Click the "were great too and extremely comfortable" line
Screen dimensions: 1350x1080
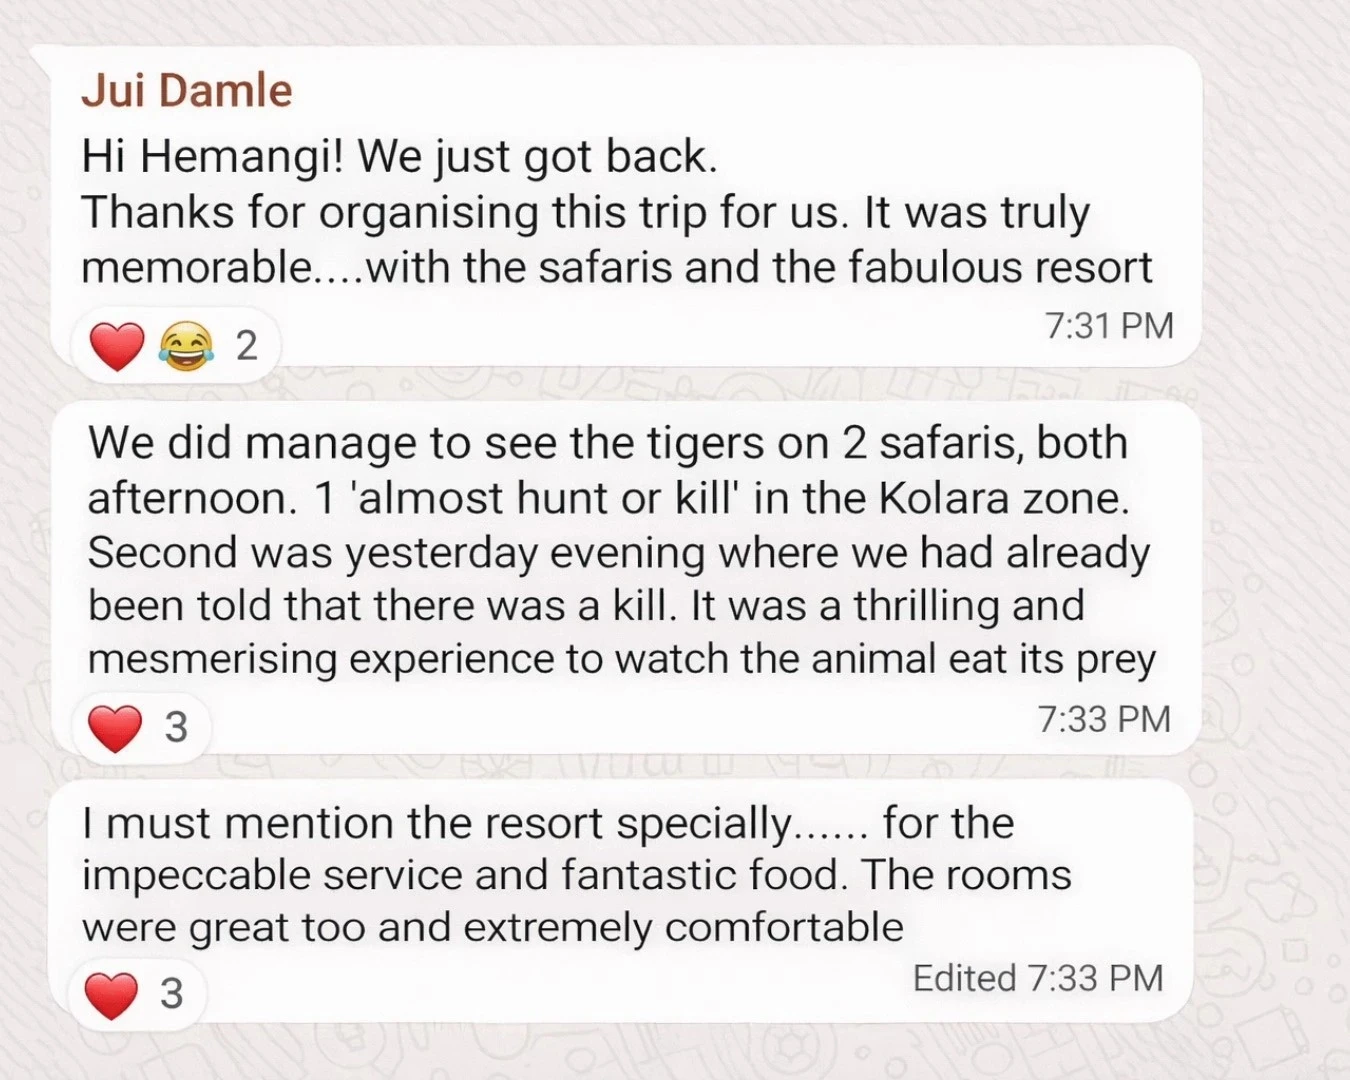coord(492,928)
